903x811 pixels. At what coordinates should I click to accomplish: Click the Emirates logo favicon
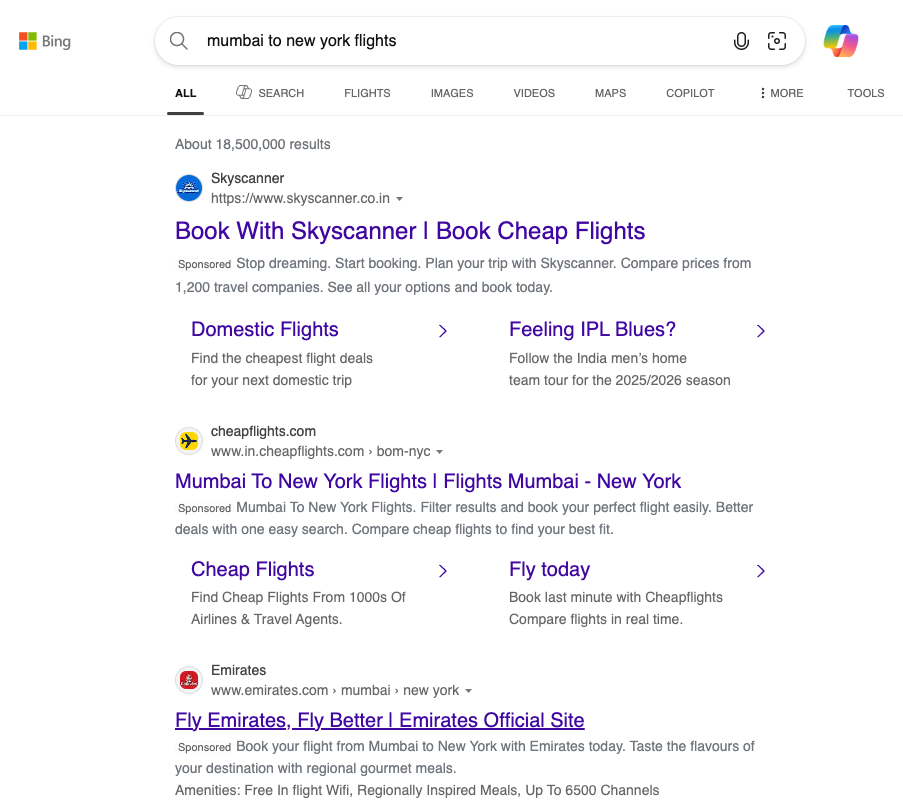(189, 679)
